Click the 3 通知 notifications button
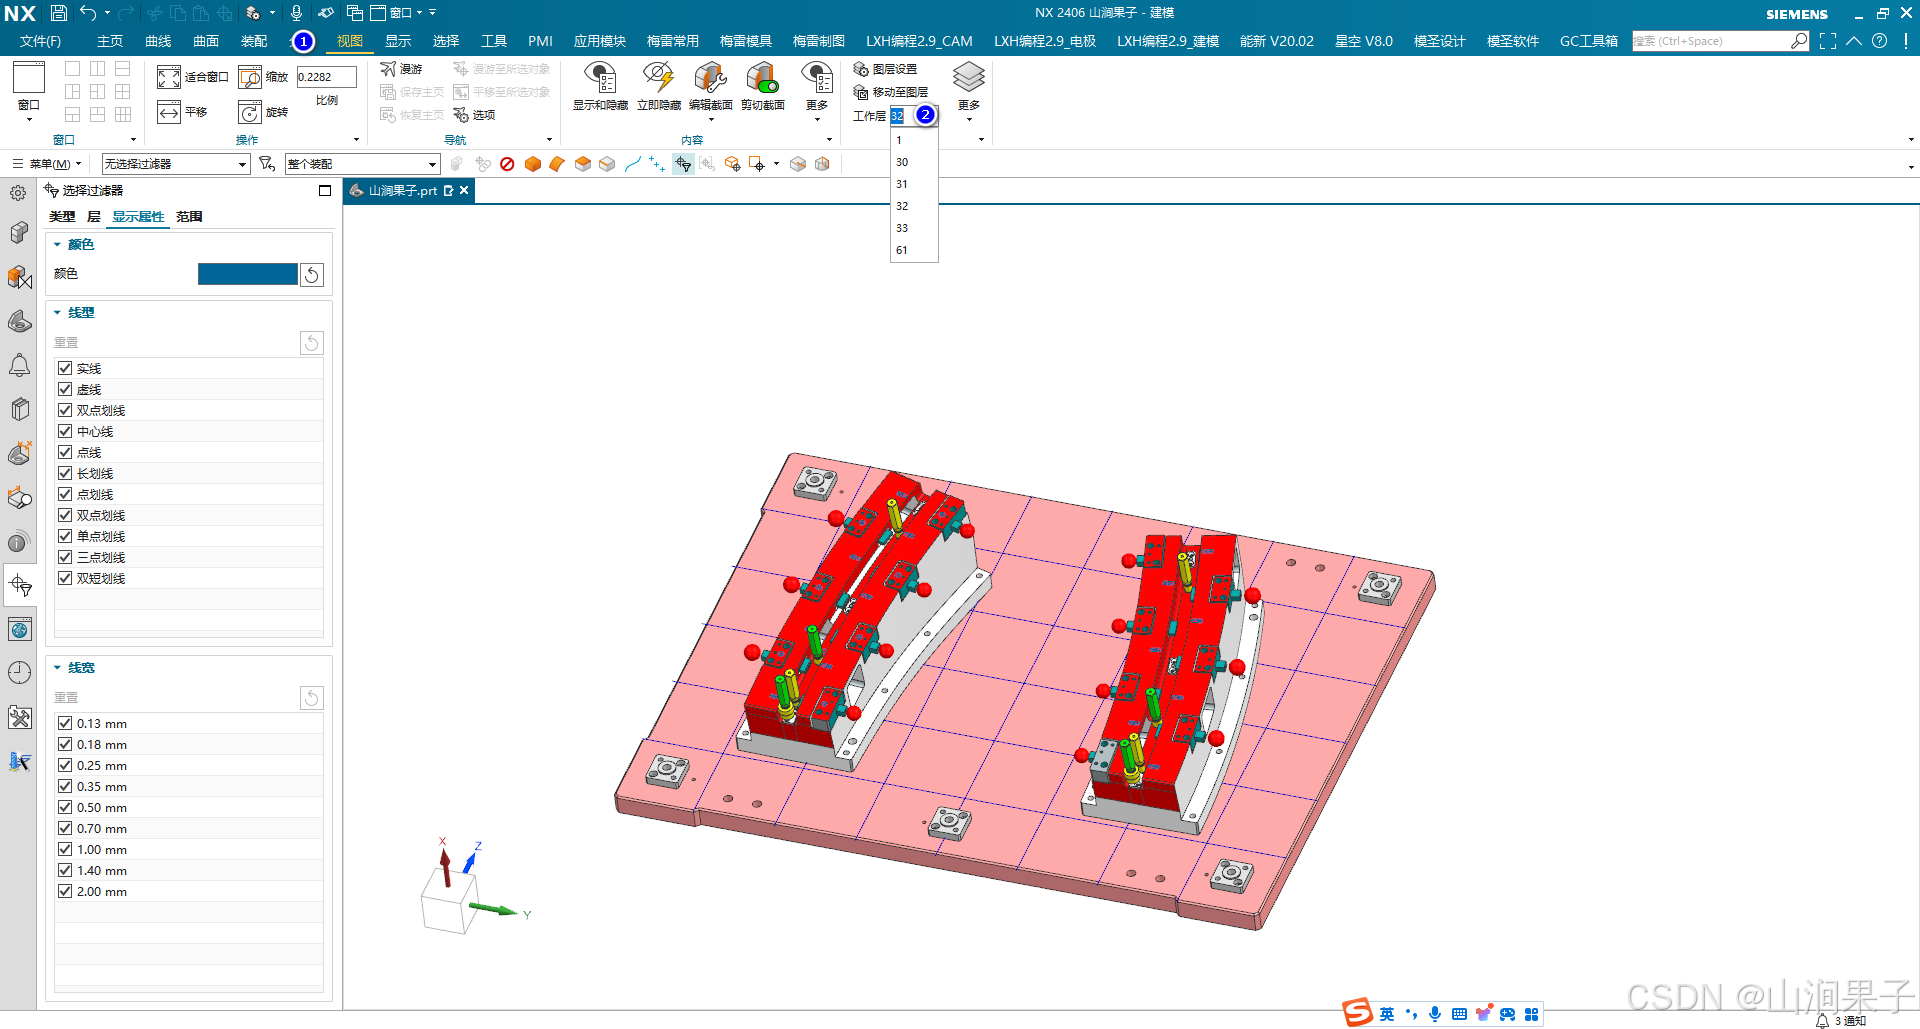This screenshot has height=1029, width=1920. [x=1841, y=1020]
